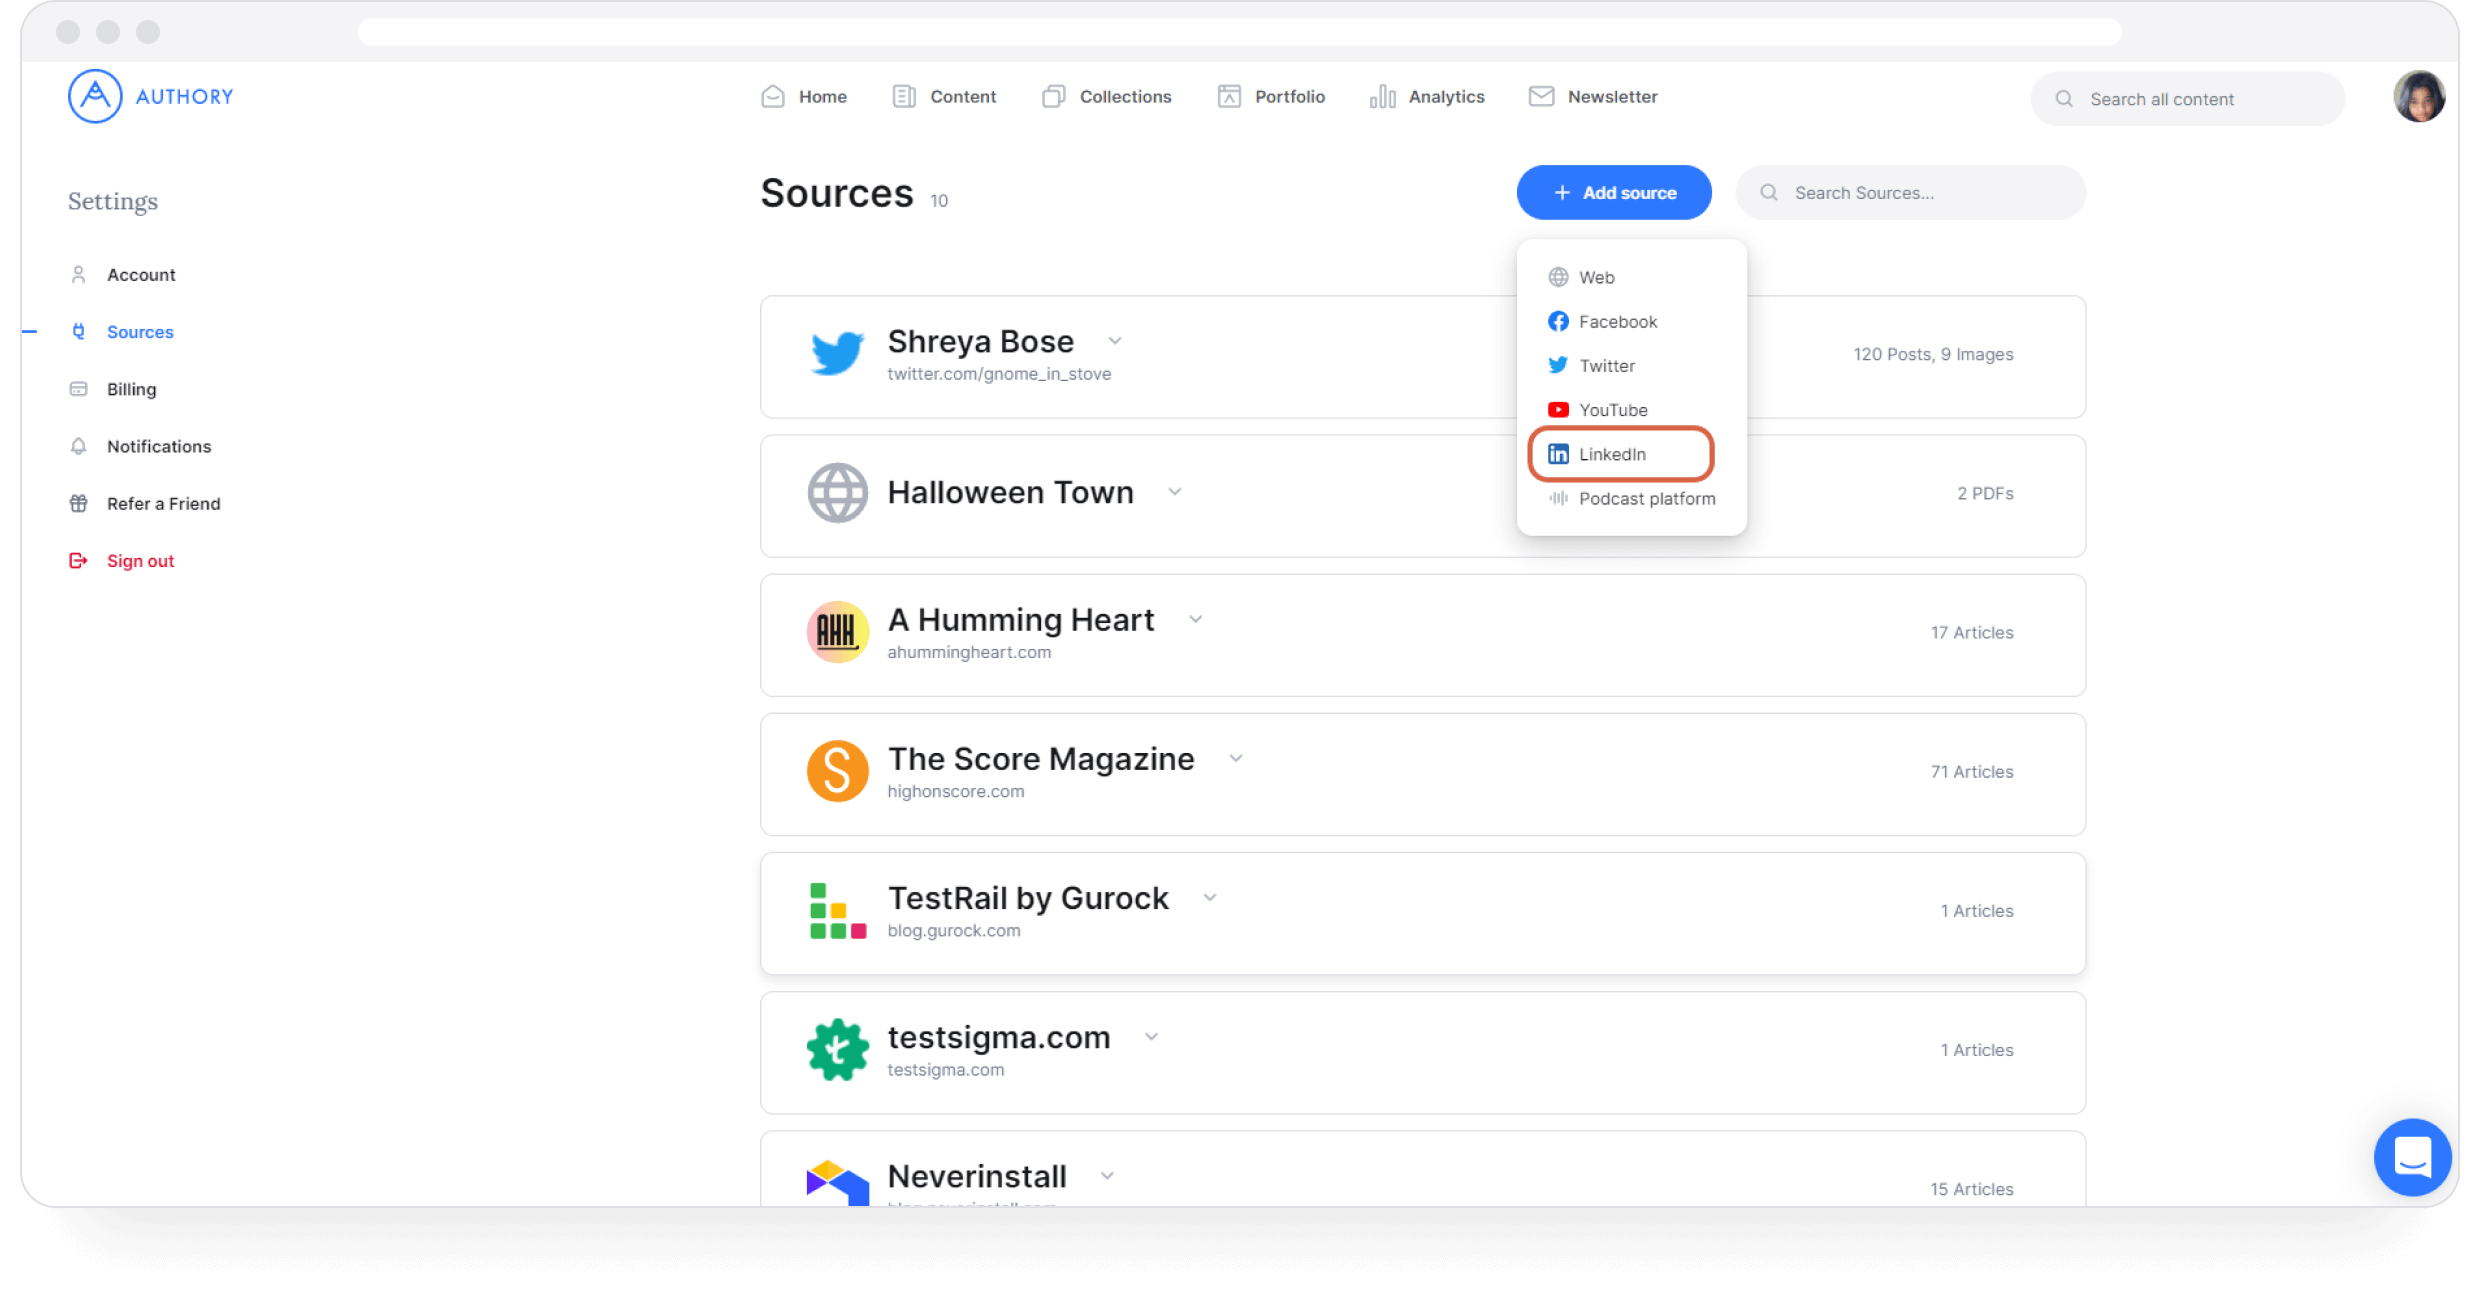Screen dimensions: 2480x1308
Task: Go to the Portfolio tab
Action: [1271, 96]
